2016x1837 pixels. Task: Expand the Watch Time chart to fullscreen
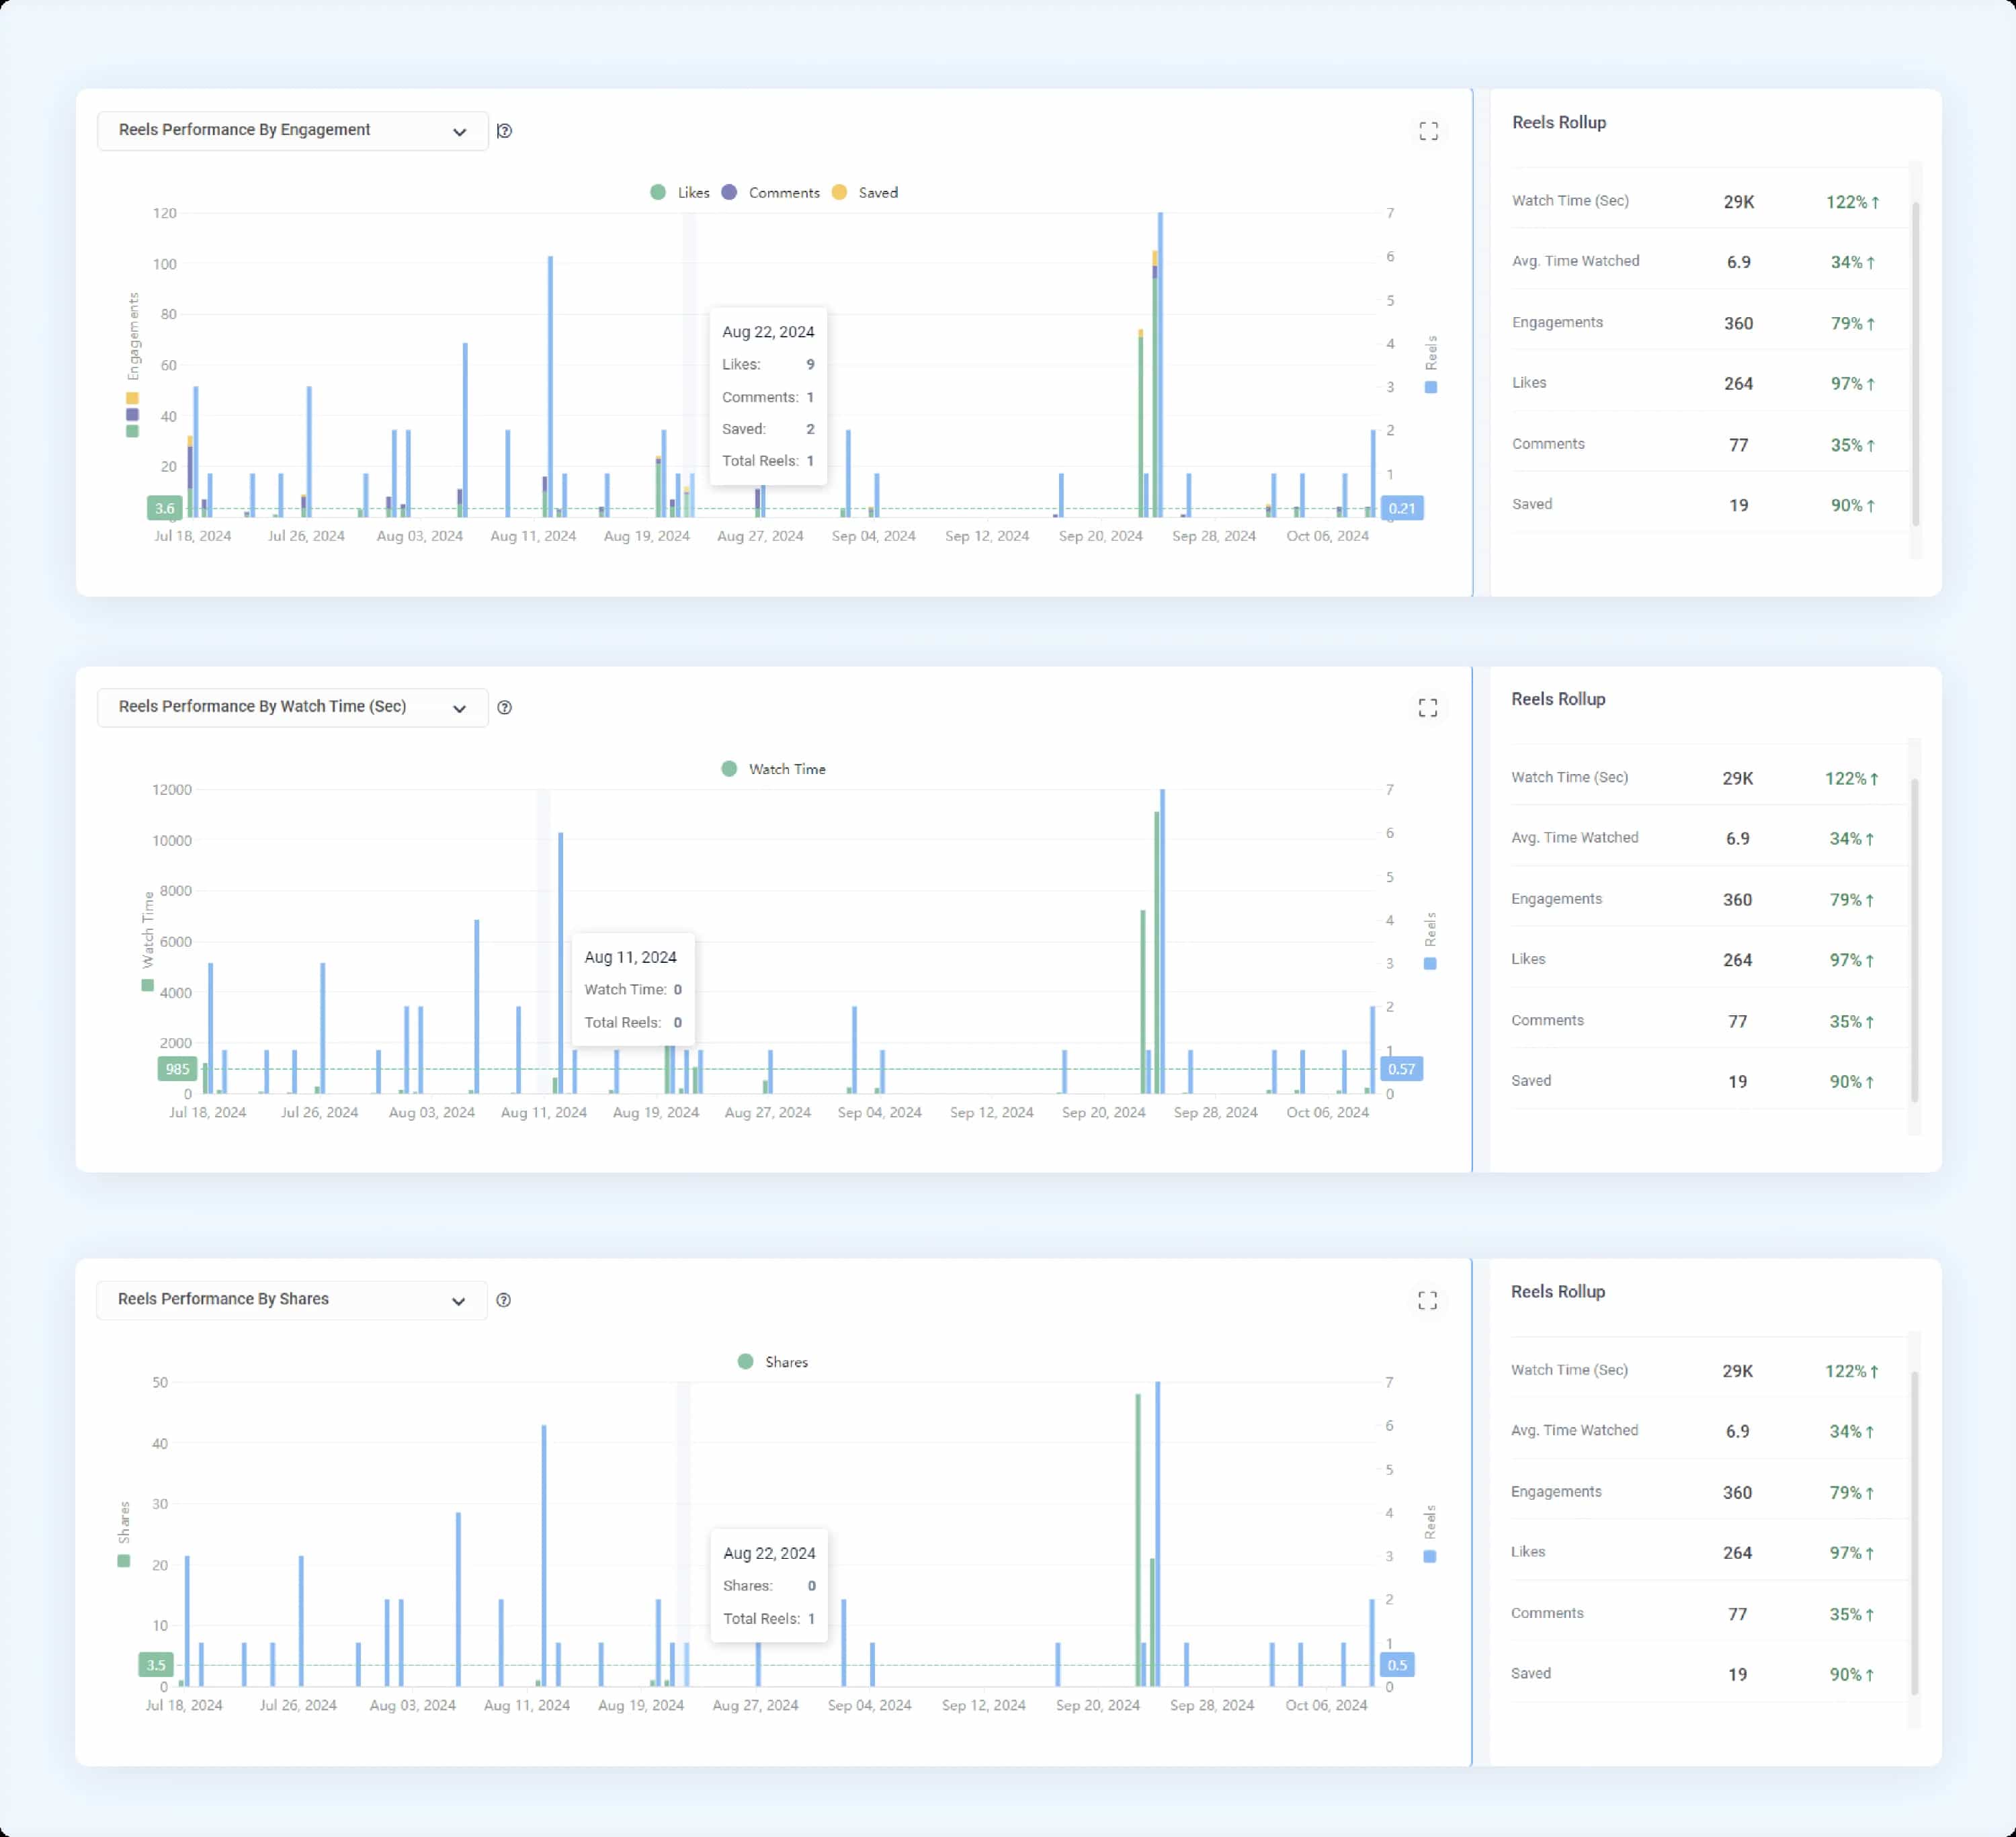coord(1427,708)
